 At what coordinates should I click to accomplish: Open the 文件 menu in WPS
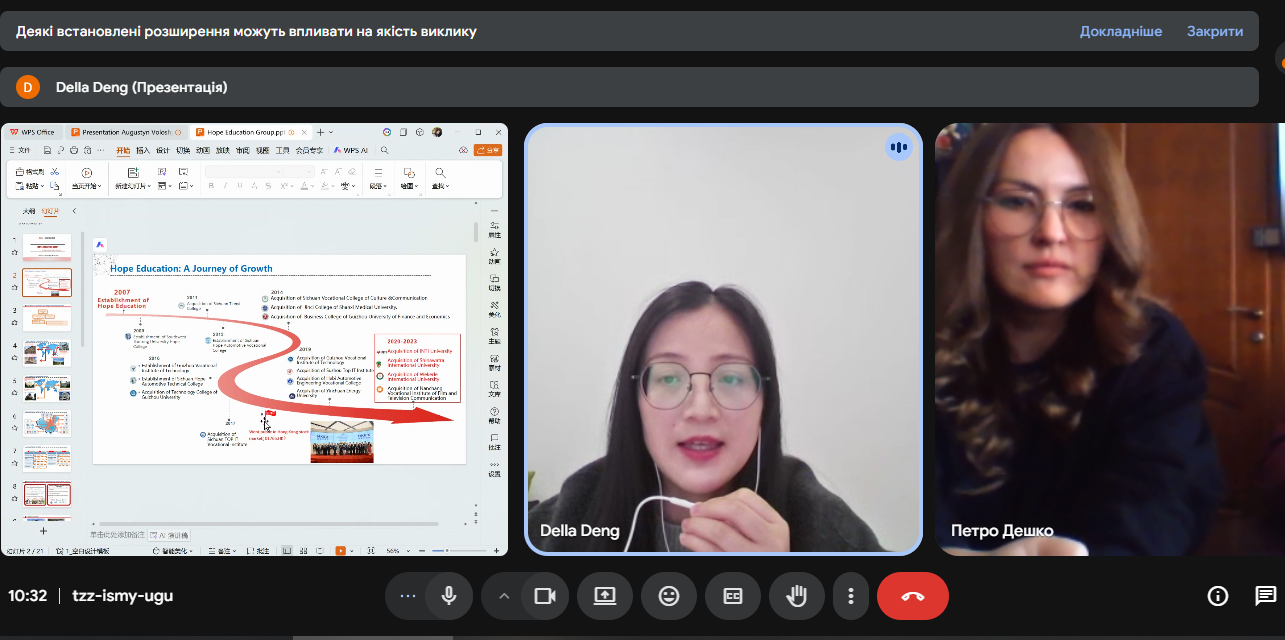click(x=20, y=150)
